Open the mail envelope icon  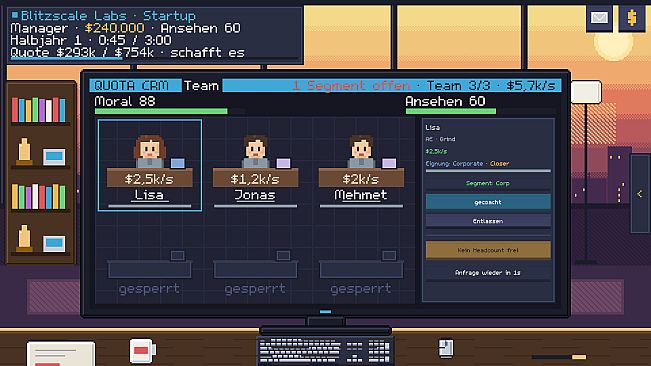tap(599, 17)
